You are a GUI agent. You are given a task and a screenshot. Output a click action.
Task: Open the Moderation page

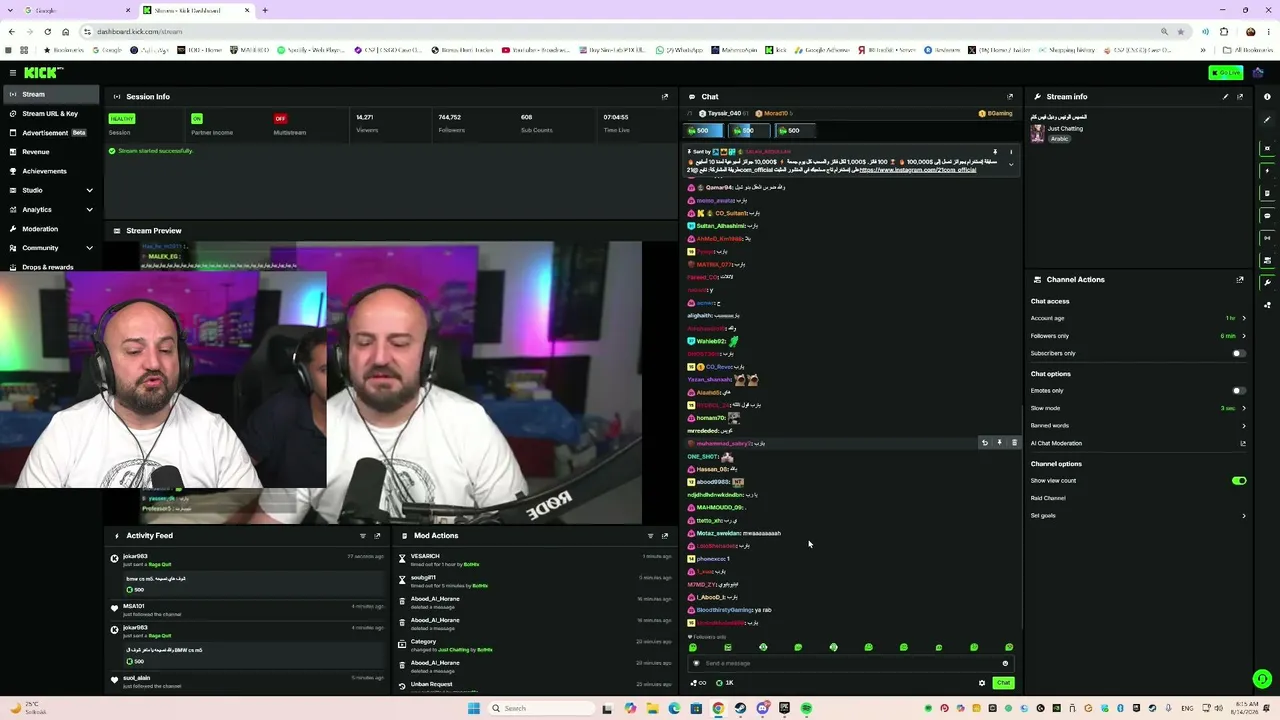coord(52,229)
